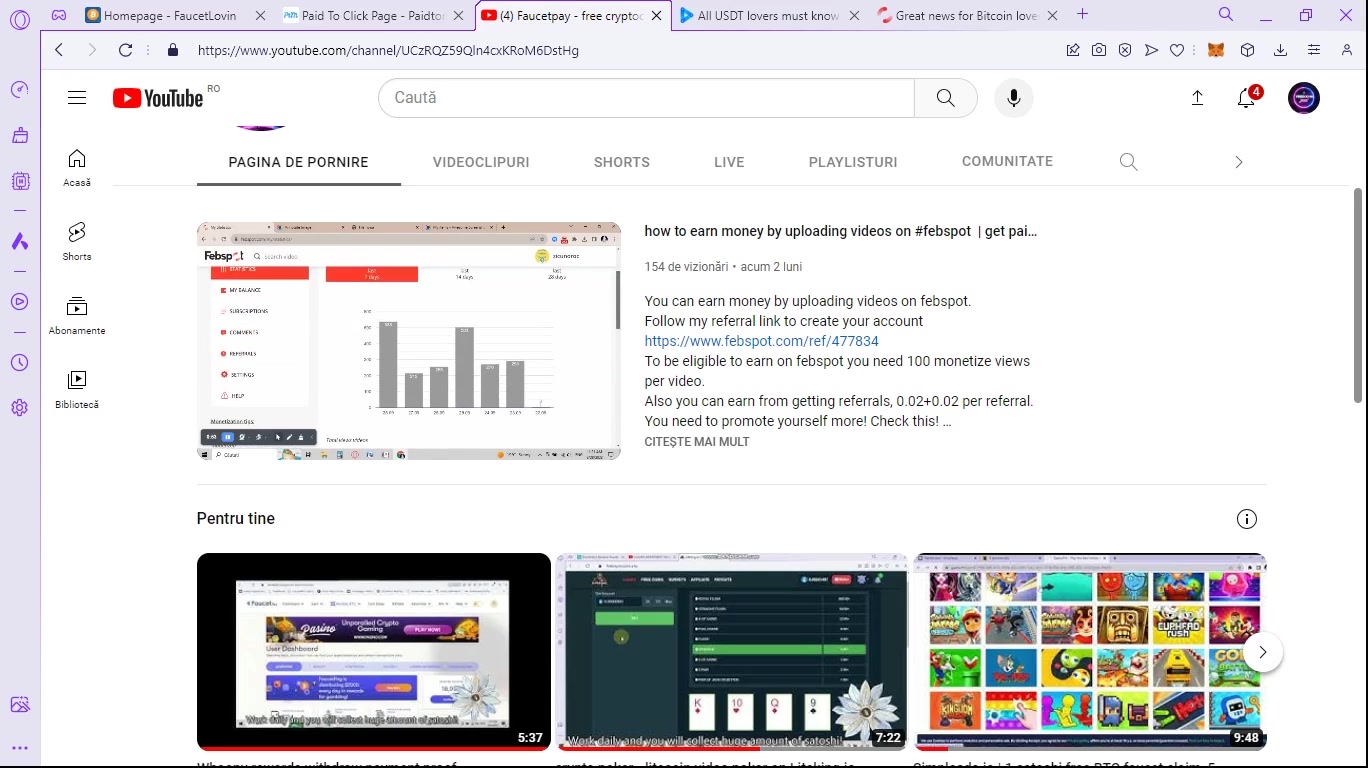Open the chip-shaped sidebar icon
The width and height of the screenshot is (1368, 768).
20,181
